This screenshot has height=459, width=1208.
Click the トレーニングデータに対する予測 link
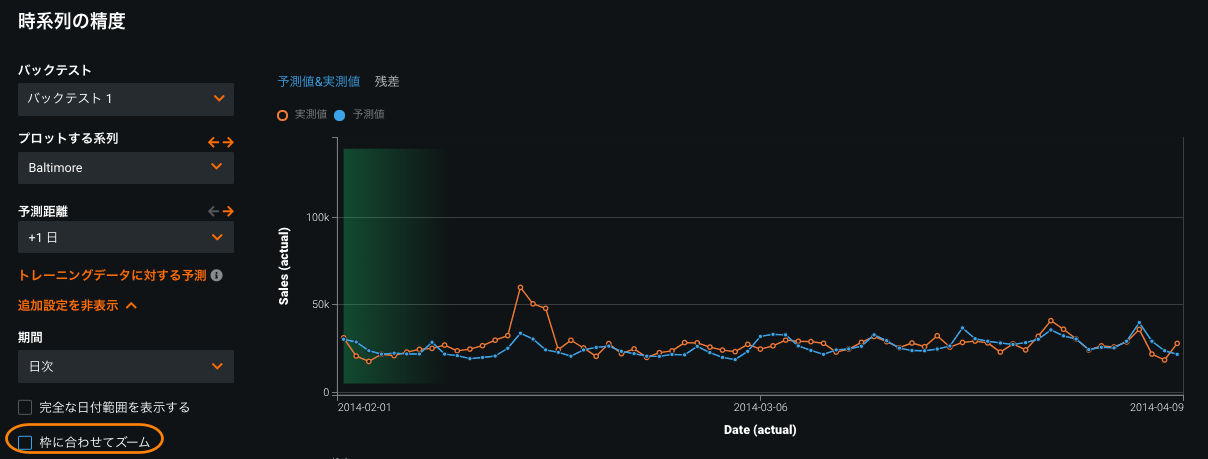[x=112, y=275]
